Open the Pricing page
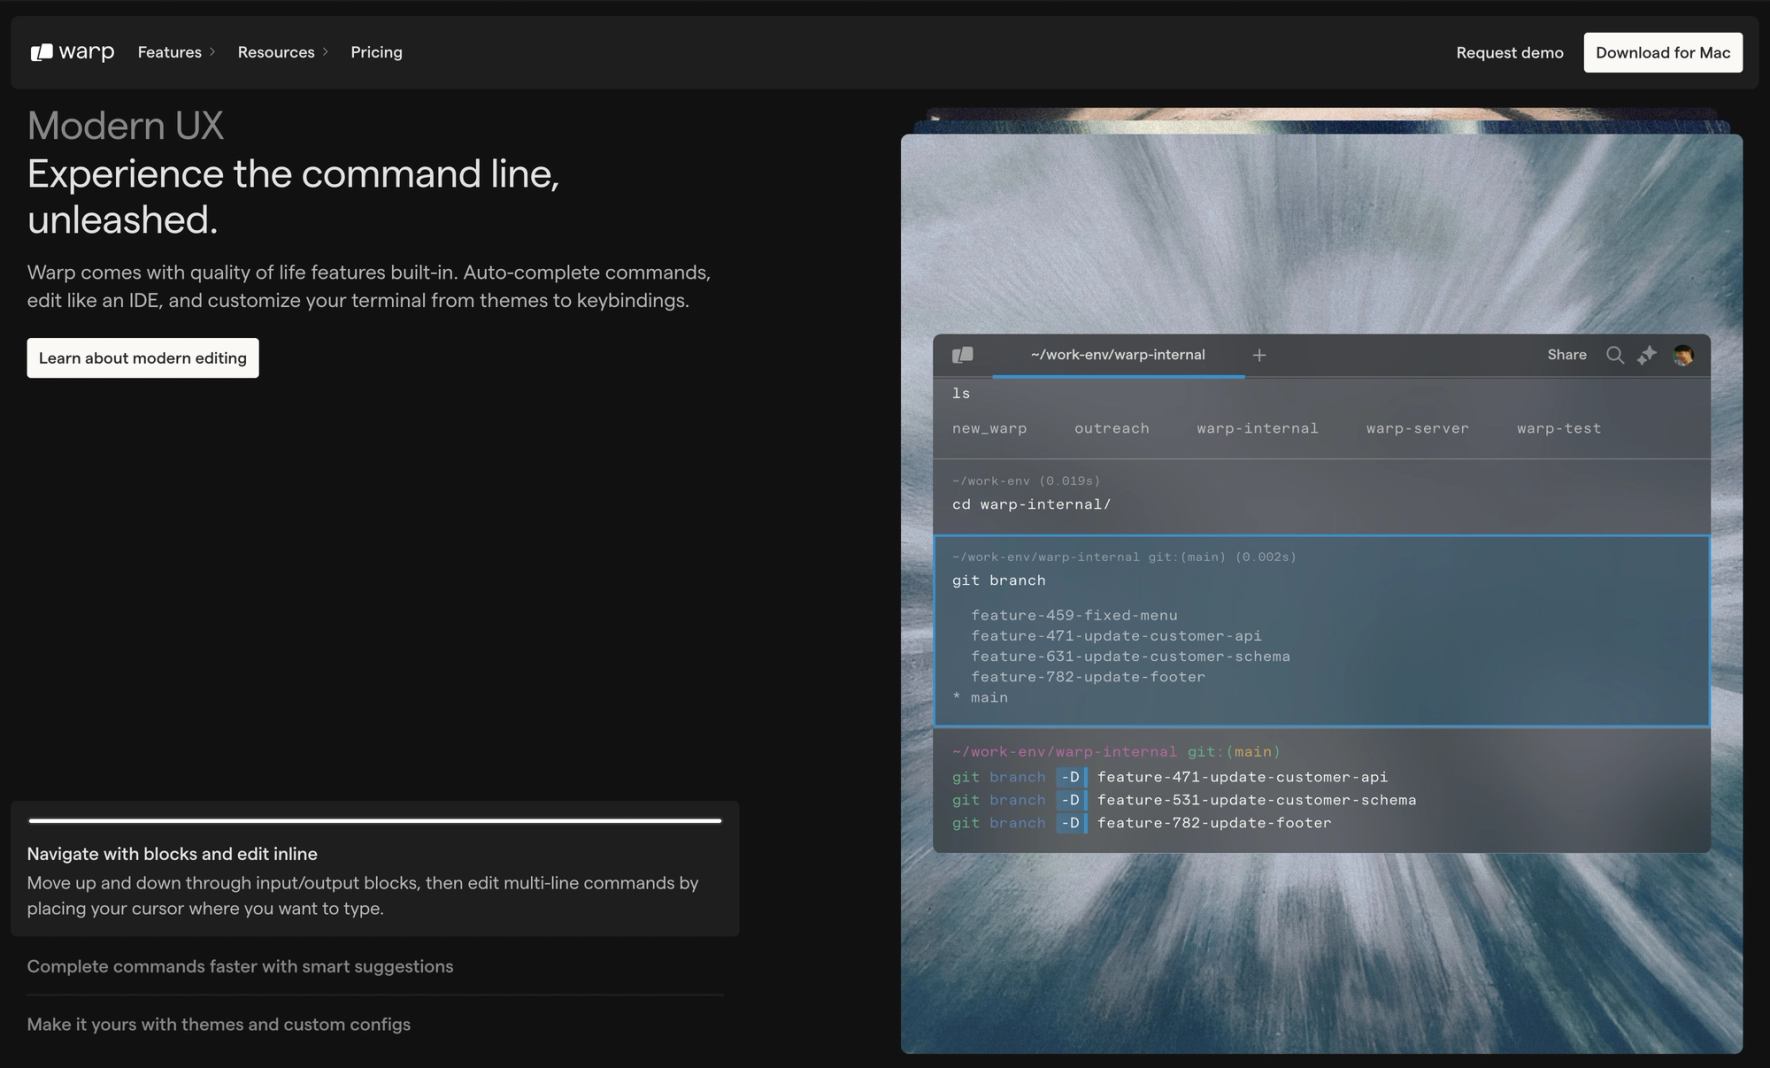Screen dimensions: 1770x1068 376,52
